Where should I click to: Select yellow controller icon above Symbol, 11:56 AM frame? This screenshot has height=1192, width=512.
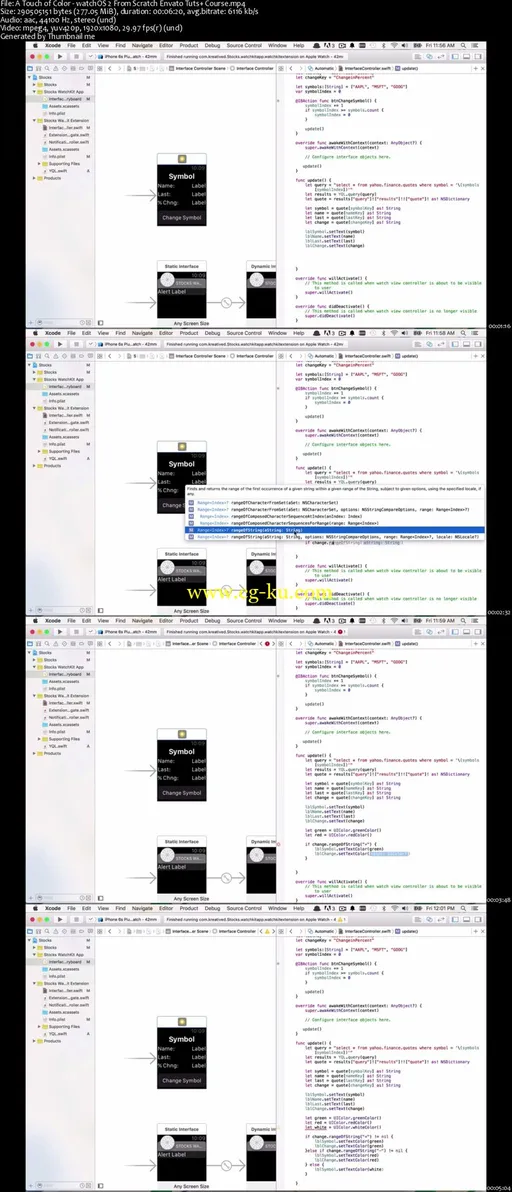(182, 159)
